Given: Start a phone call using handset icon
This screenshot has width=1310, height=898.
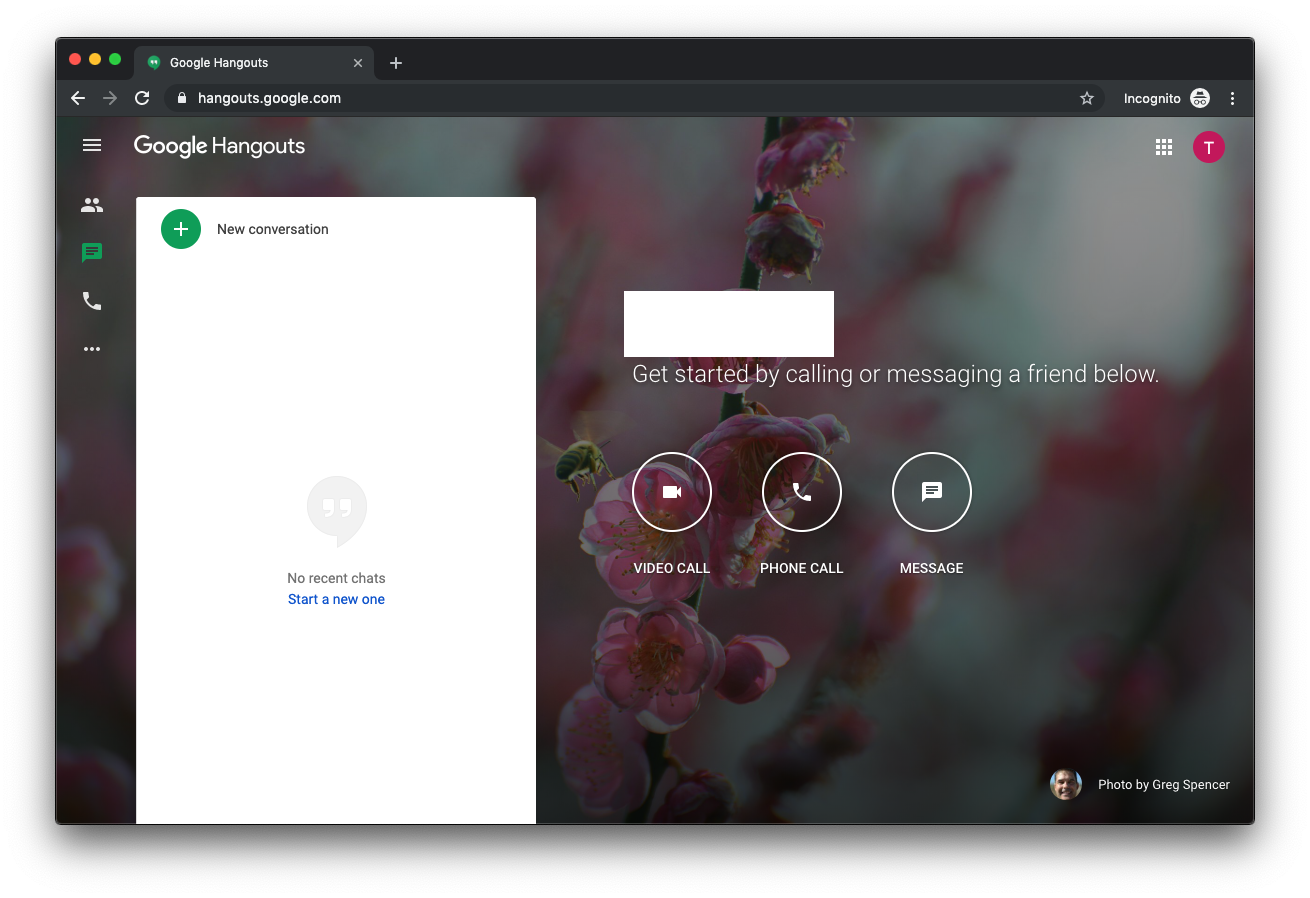Looking at the screenshot, I should 802,492.
